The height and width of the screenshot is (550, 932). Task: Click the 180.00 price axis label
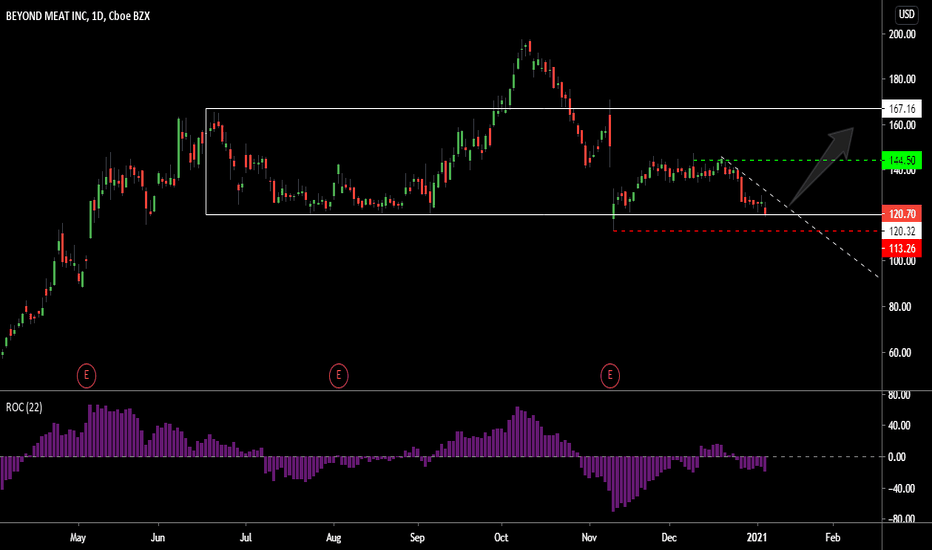902,79
